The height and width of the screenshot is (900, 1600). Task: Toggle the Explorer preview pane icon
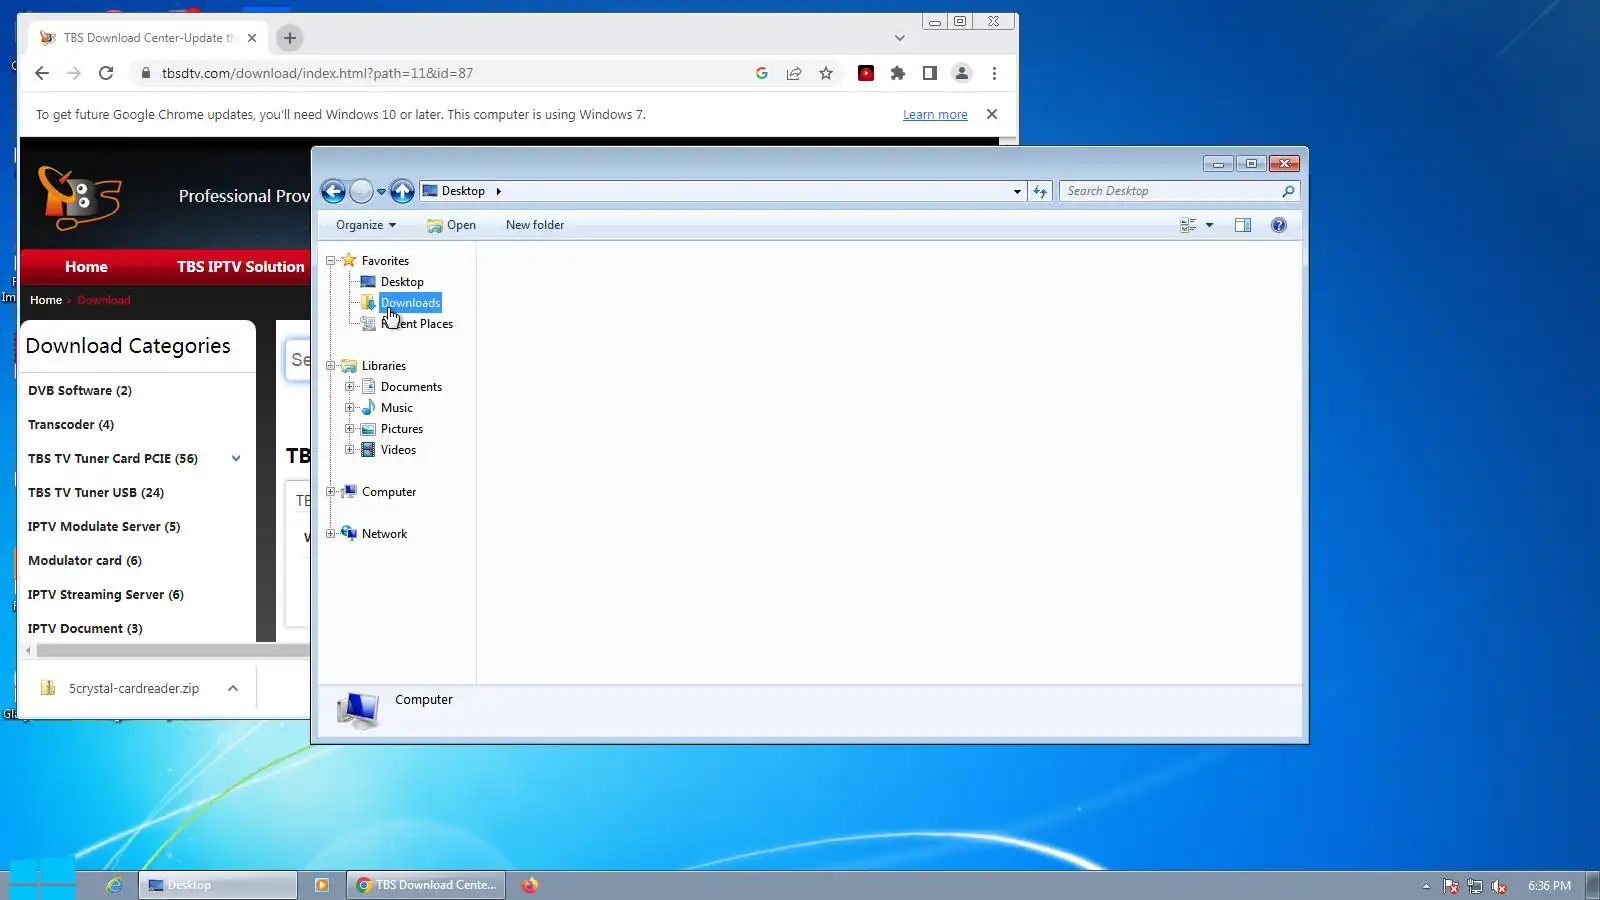pos(1243,225)
